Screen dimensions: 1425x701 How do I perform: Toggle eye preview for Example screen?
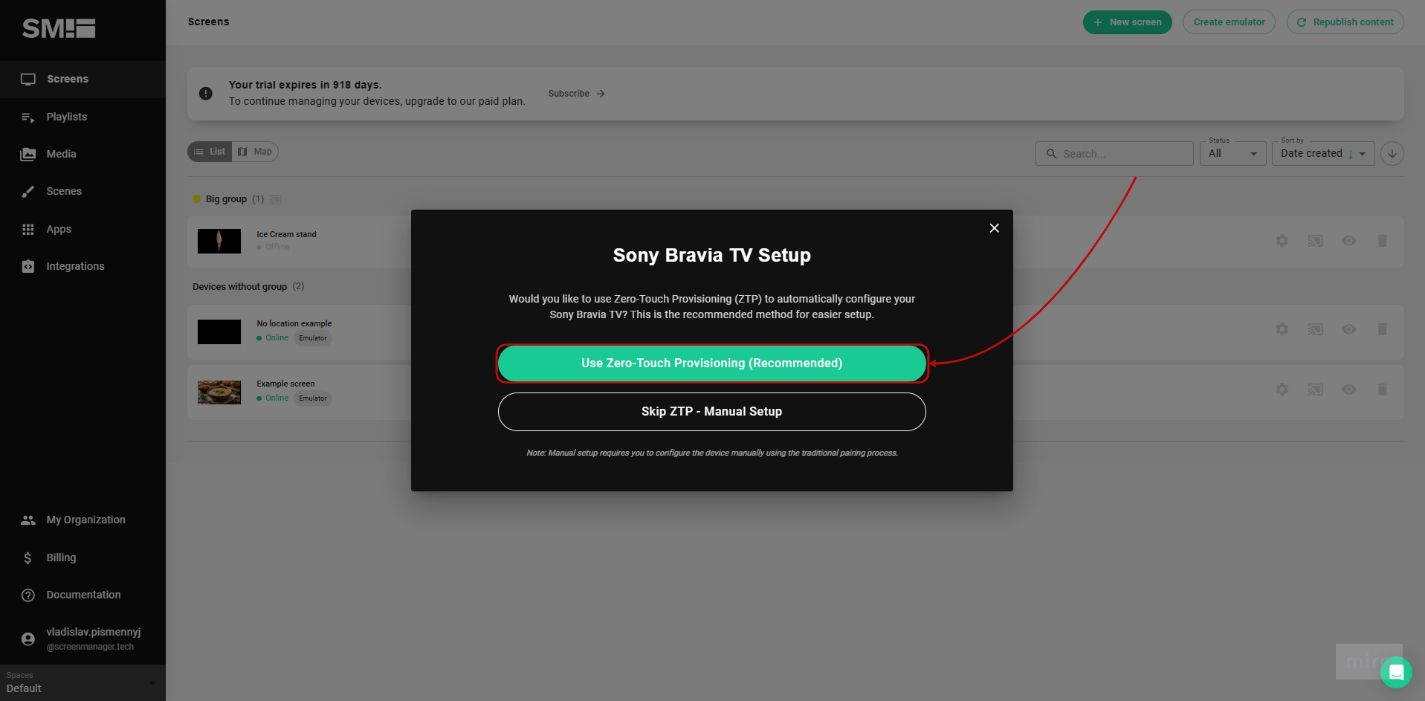[x=1349, y=390]
